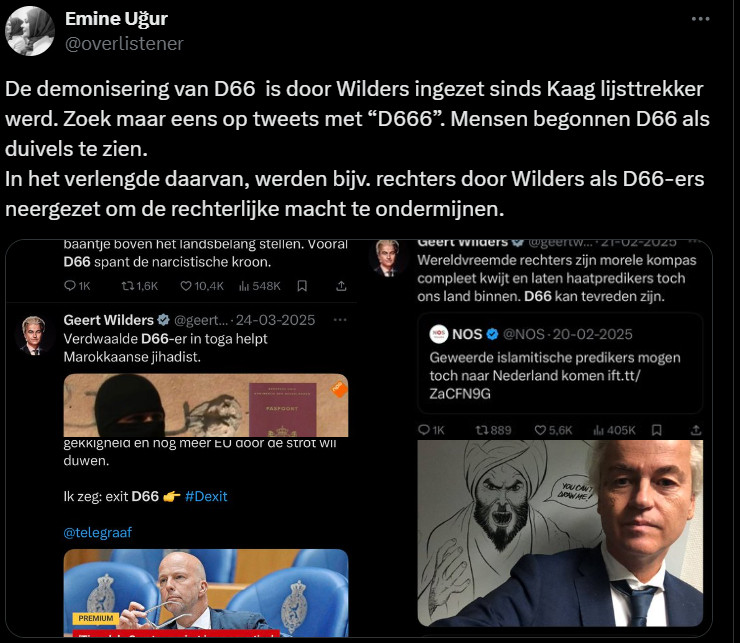Screen dimensions: 740x643
Task: Open Emine Uğur's profile avatar
Action: (x=30, y=31)
